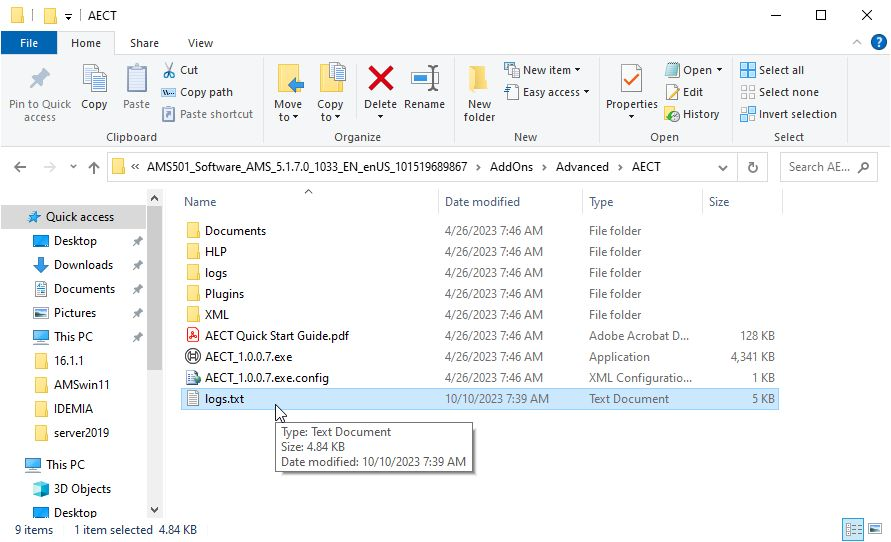Switch to the Home tab
This screenshot has height=542, width=891.
tap(86, 43)
